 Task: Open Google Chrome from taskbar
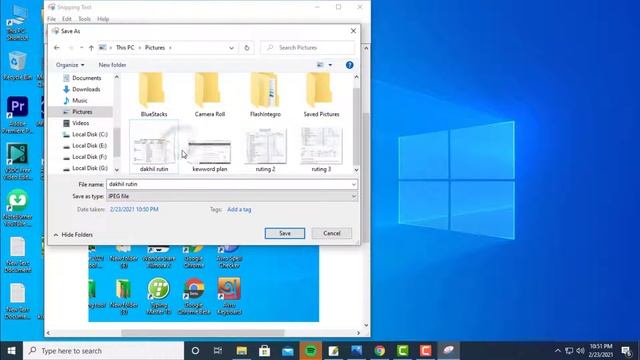click(x=380, y=351)
